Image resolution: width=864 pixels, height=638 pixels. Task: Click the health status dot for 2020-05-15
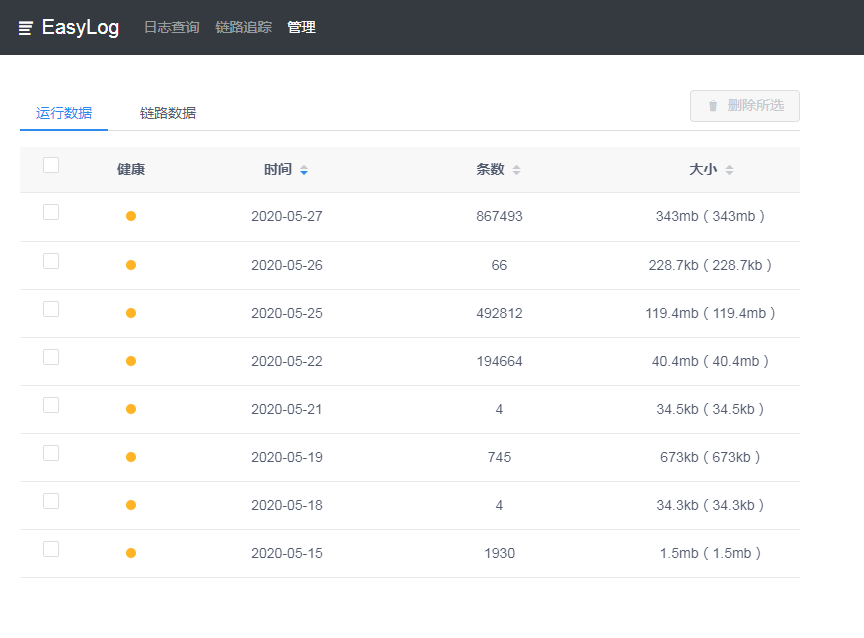tap(131, 553)
